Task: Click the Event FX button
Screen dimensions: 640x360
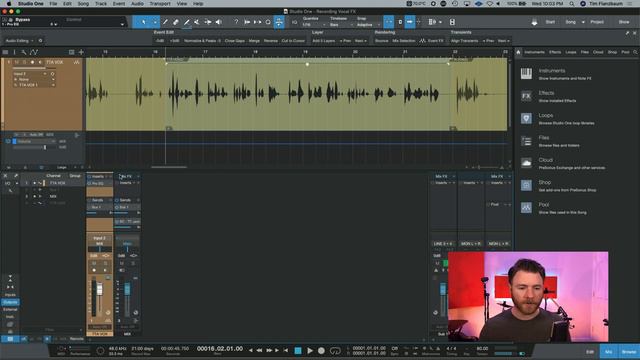Action: click(432, 41)
